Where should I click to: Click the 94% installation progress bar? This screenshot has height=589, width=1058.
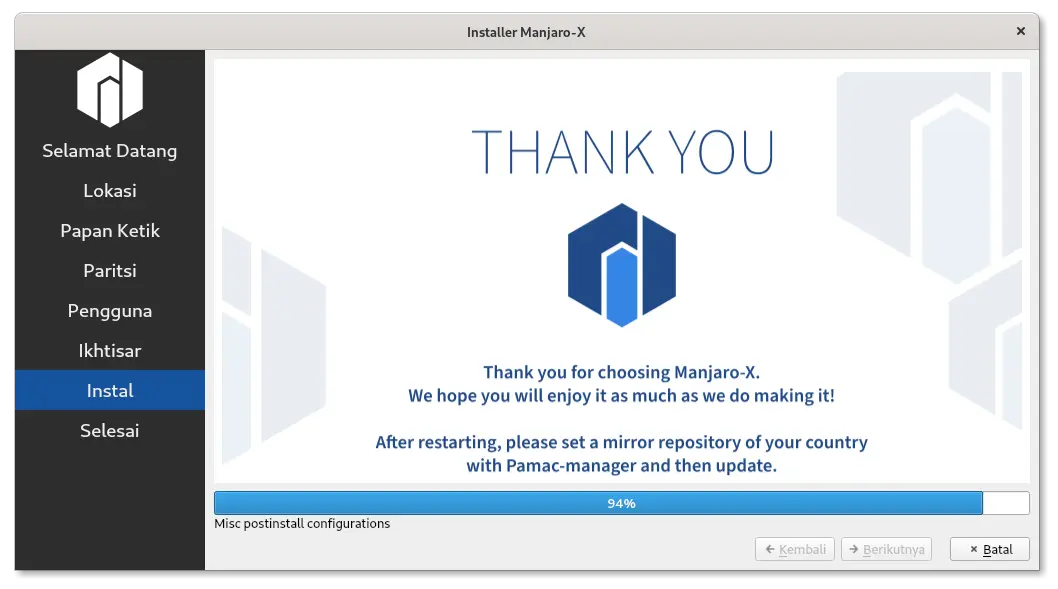coord(621,503)
